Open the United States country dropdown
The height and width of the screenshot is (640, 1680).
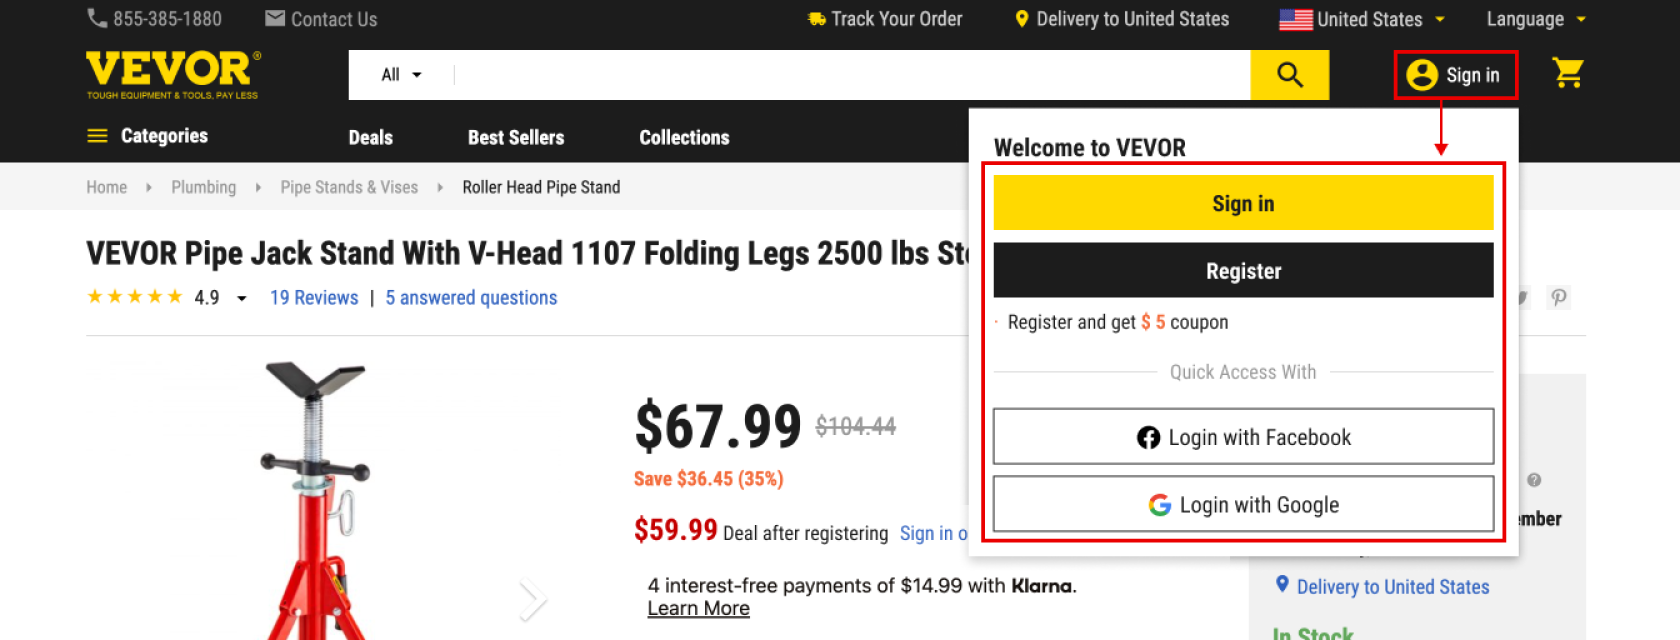(x=1361, y=19)
